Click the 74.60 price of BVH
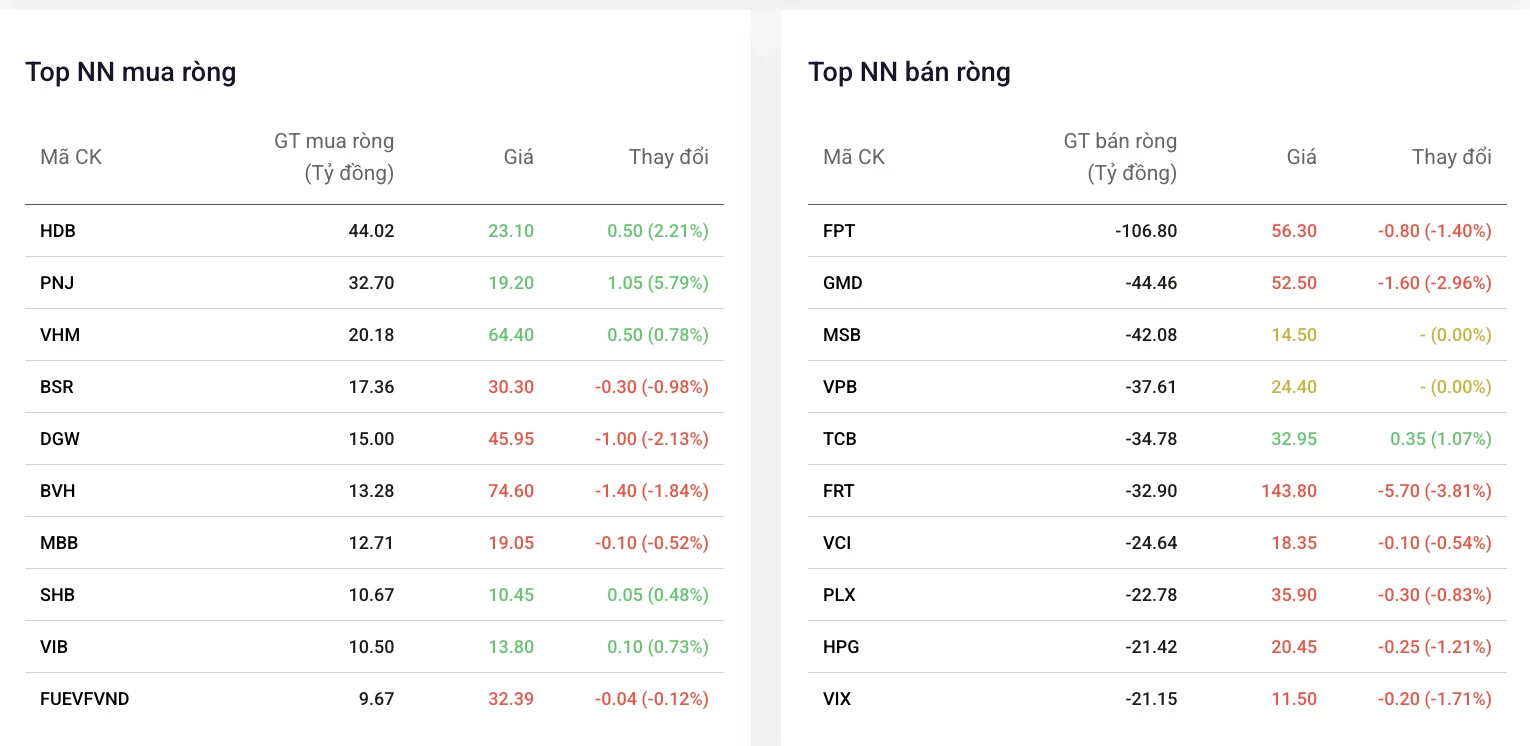The image size is (1530, 746). [511, 491]
